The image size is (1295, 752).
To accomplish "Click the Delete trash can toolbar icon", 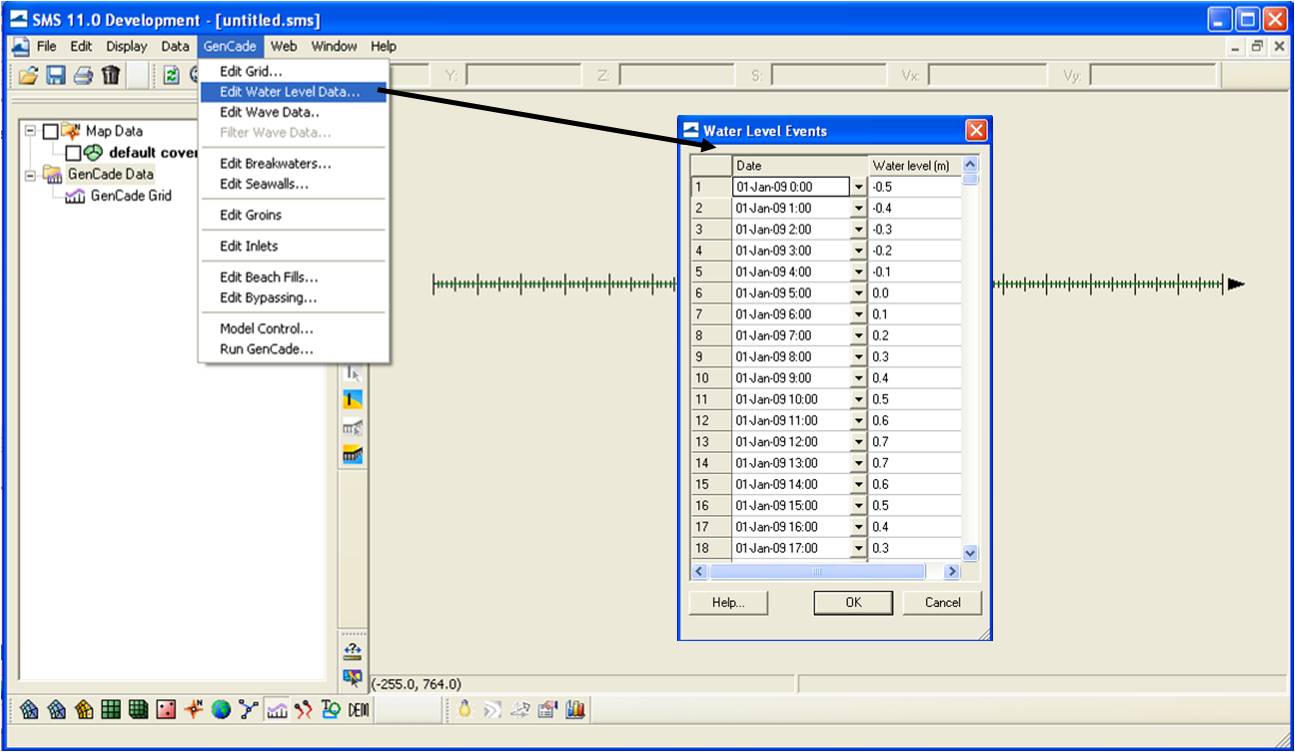I will pos(111,75).
